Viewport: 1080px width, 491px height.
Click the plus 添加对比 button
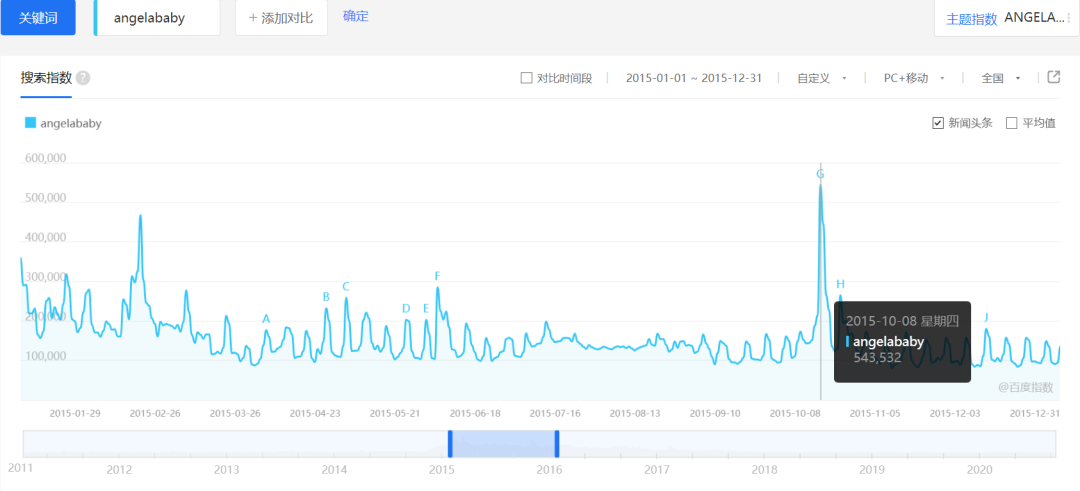click(x=281, y=18)
